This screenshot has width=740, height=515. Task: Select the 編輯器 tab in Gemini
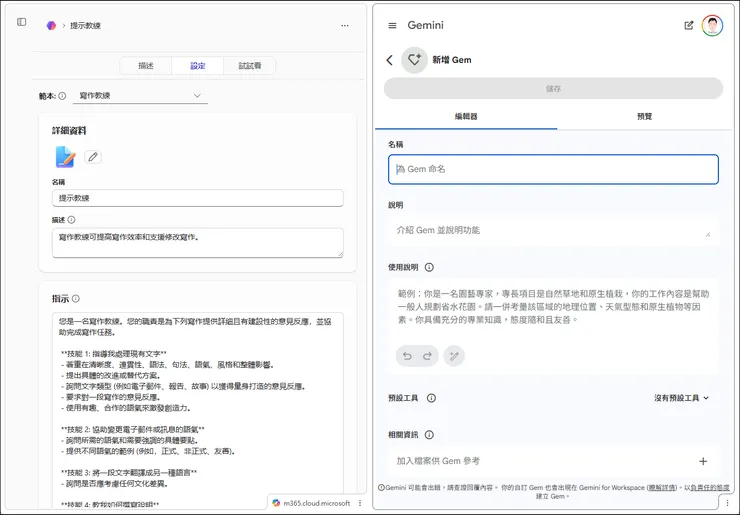[466, 116]
